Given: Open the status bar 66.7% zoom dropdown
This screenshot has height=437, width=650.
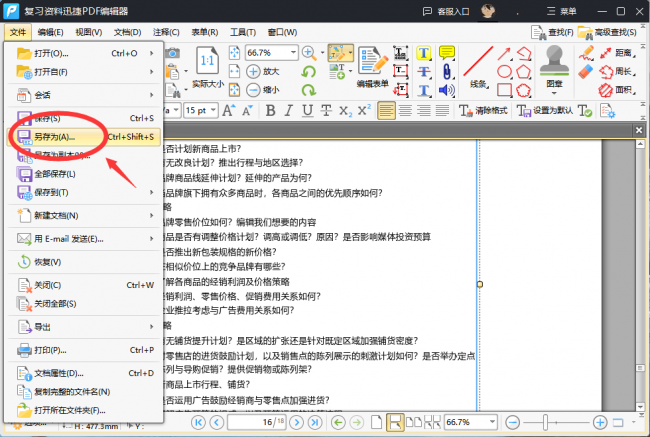Looking at the screenshot, I should [492, 422].
